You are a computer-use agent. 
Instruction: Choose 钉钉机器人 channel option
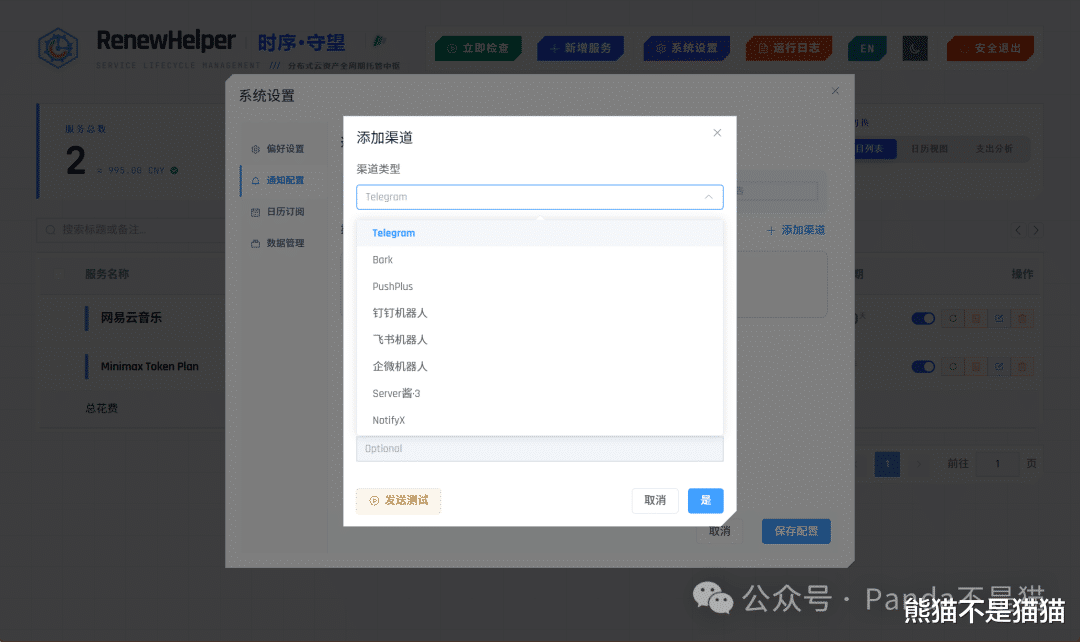[x=539, y=313]
